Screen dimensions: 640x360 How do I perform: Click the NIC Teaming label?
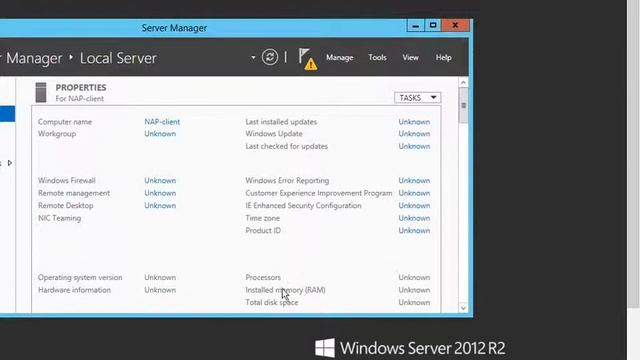tap(60, 218)
